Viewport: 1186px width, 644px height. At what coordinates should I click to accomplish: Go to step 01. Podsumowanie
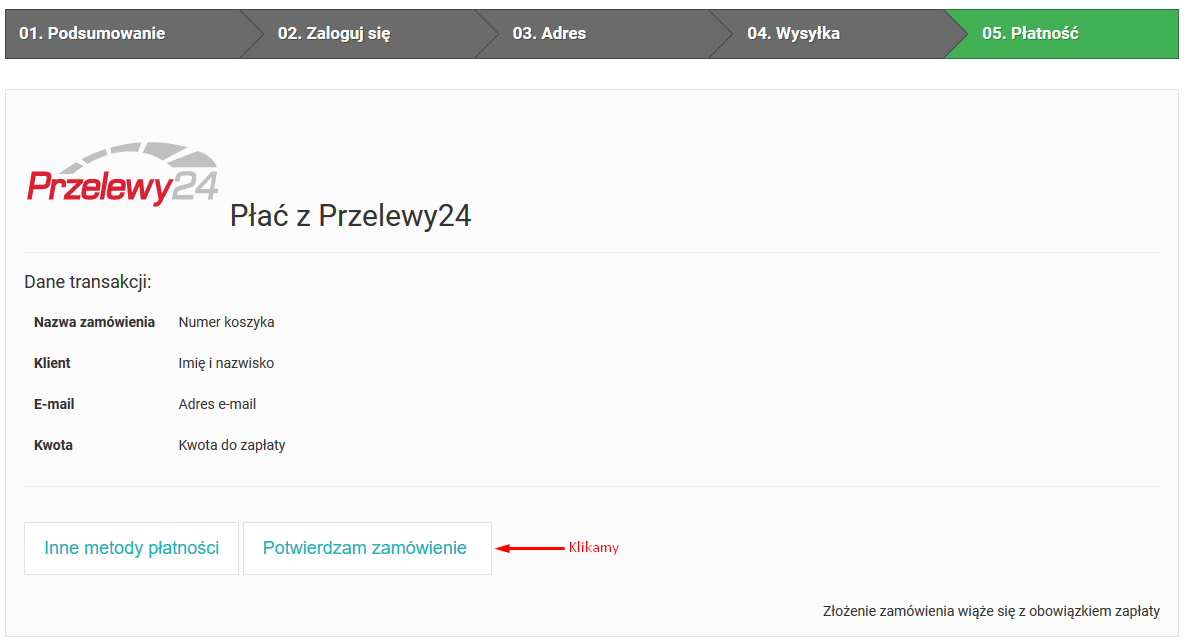[92, 33]
